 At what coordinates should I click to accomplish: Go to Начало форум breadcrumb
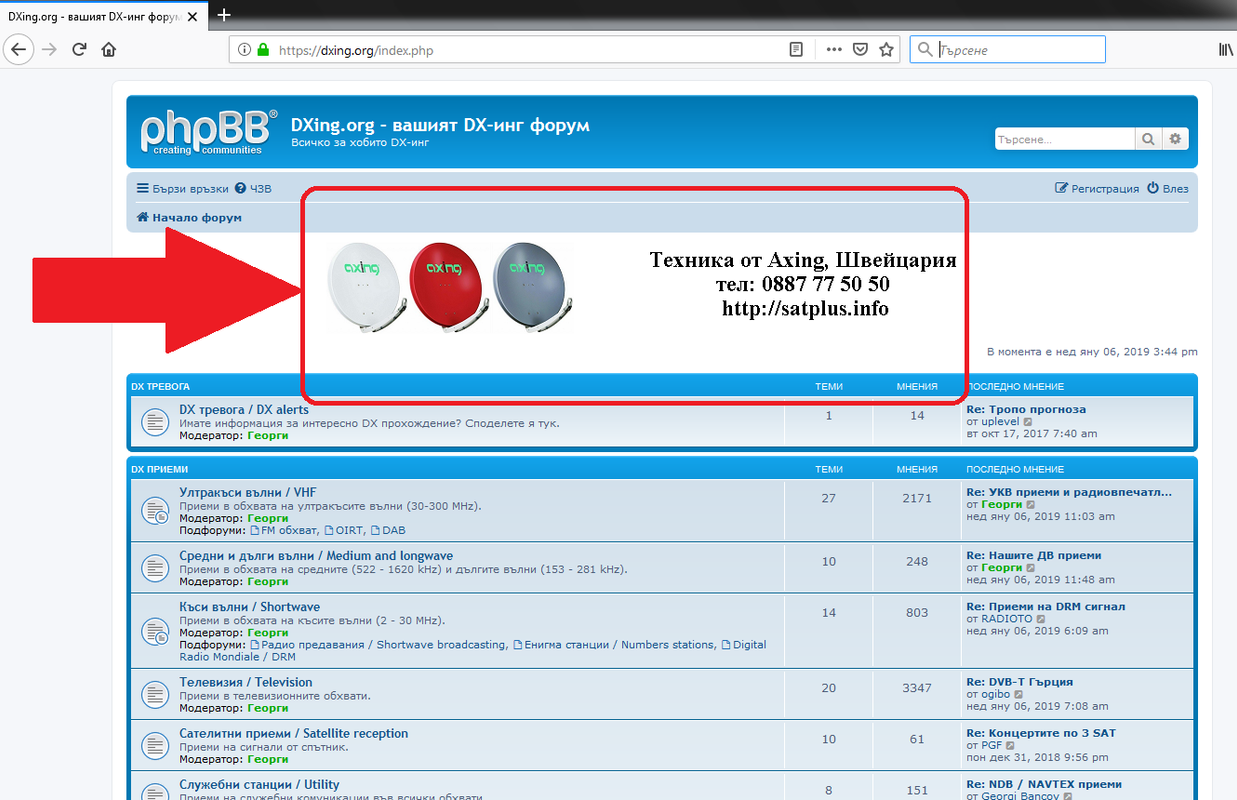189,217
